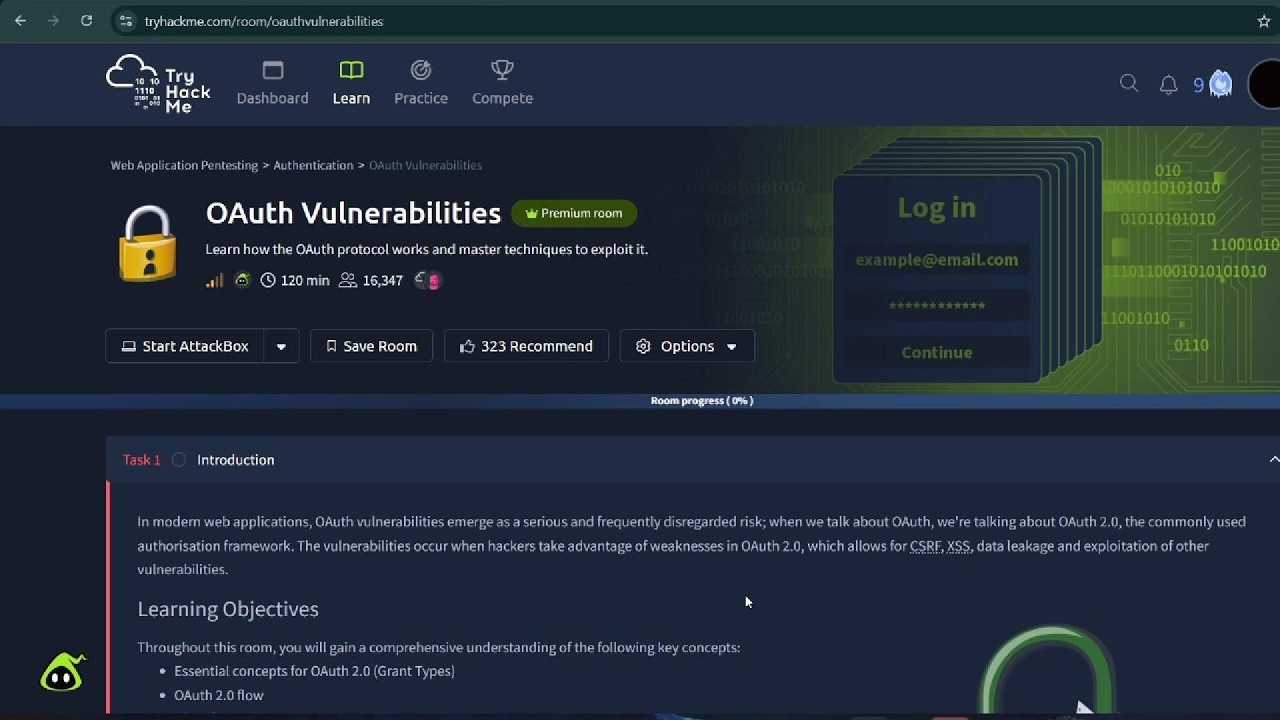The width and height of the screenshot is (1280, 720).
Task: Click the Learning Objectives heading
Action: (x=228, y=609)
